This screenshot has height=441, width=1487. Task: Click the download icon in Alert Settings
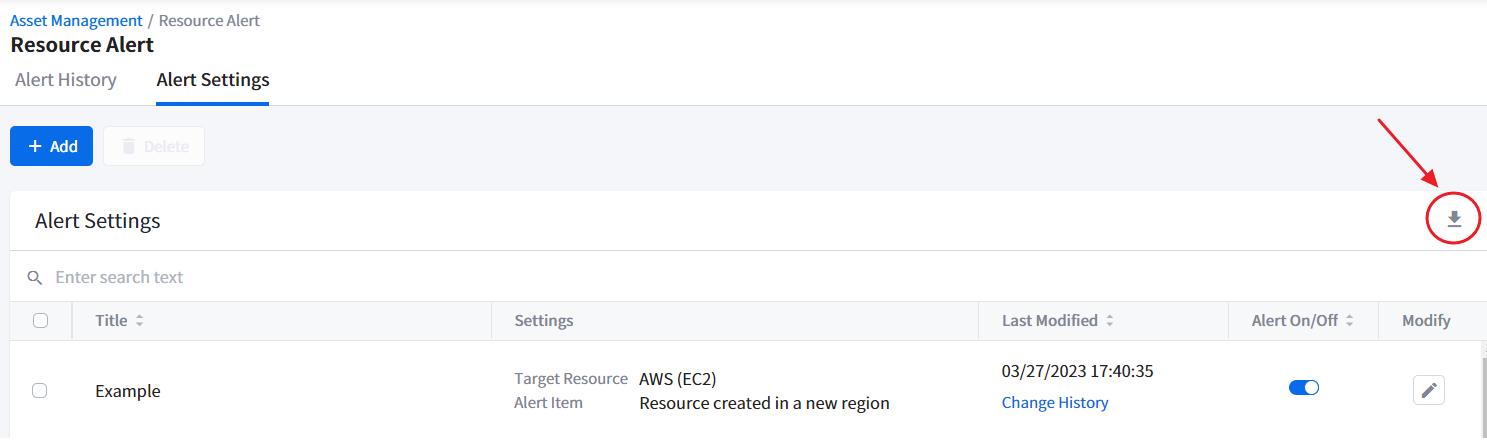click(1454, 220)
